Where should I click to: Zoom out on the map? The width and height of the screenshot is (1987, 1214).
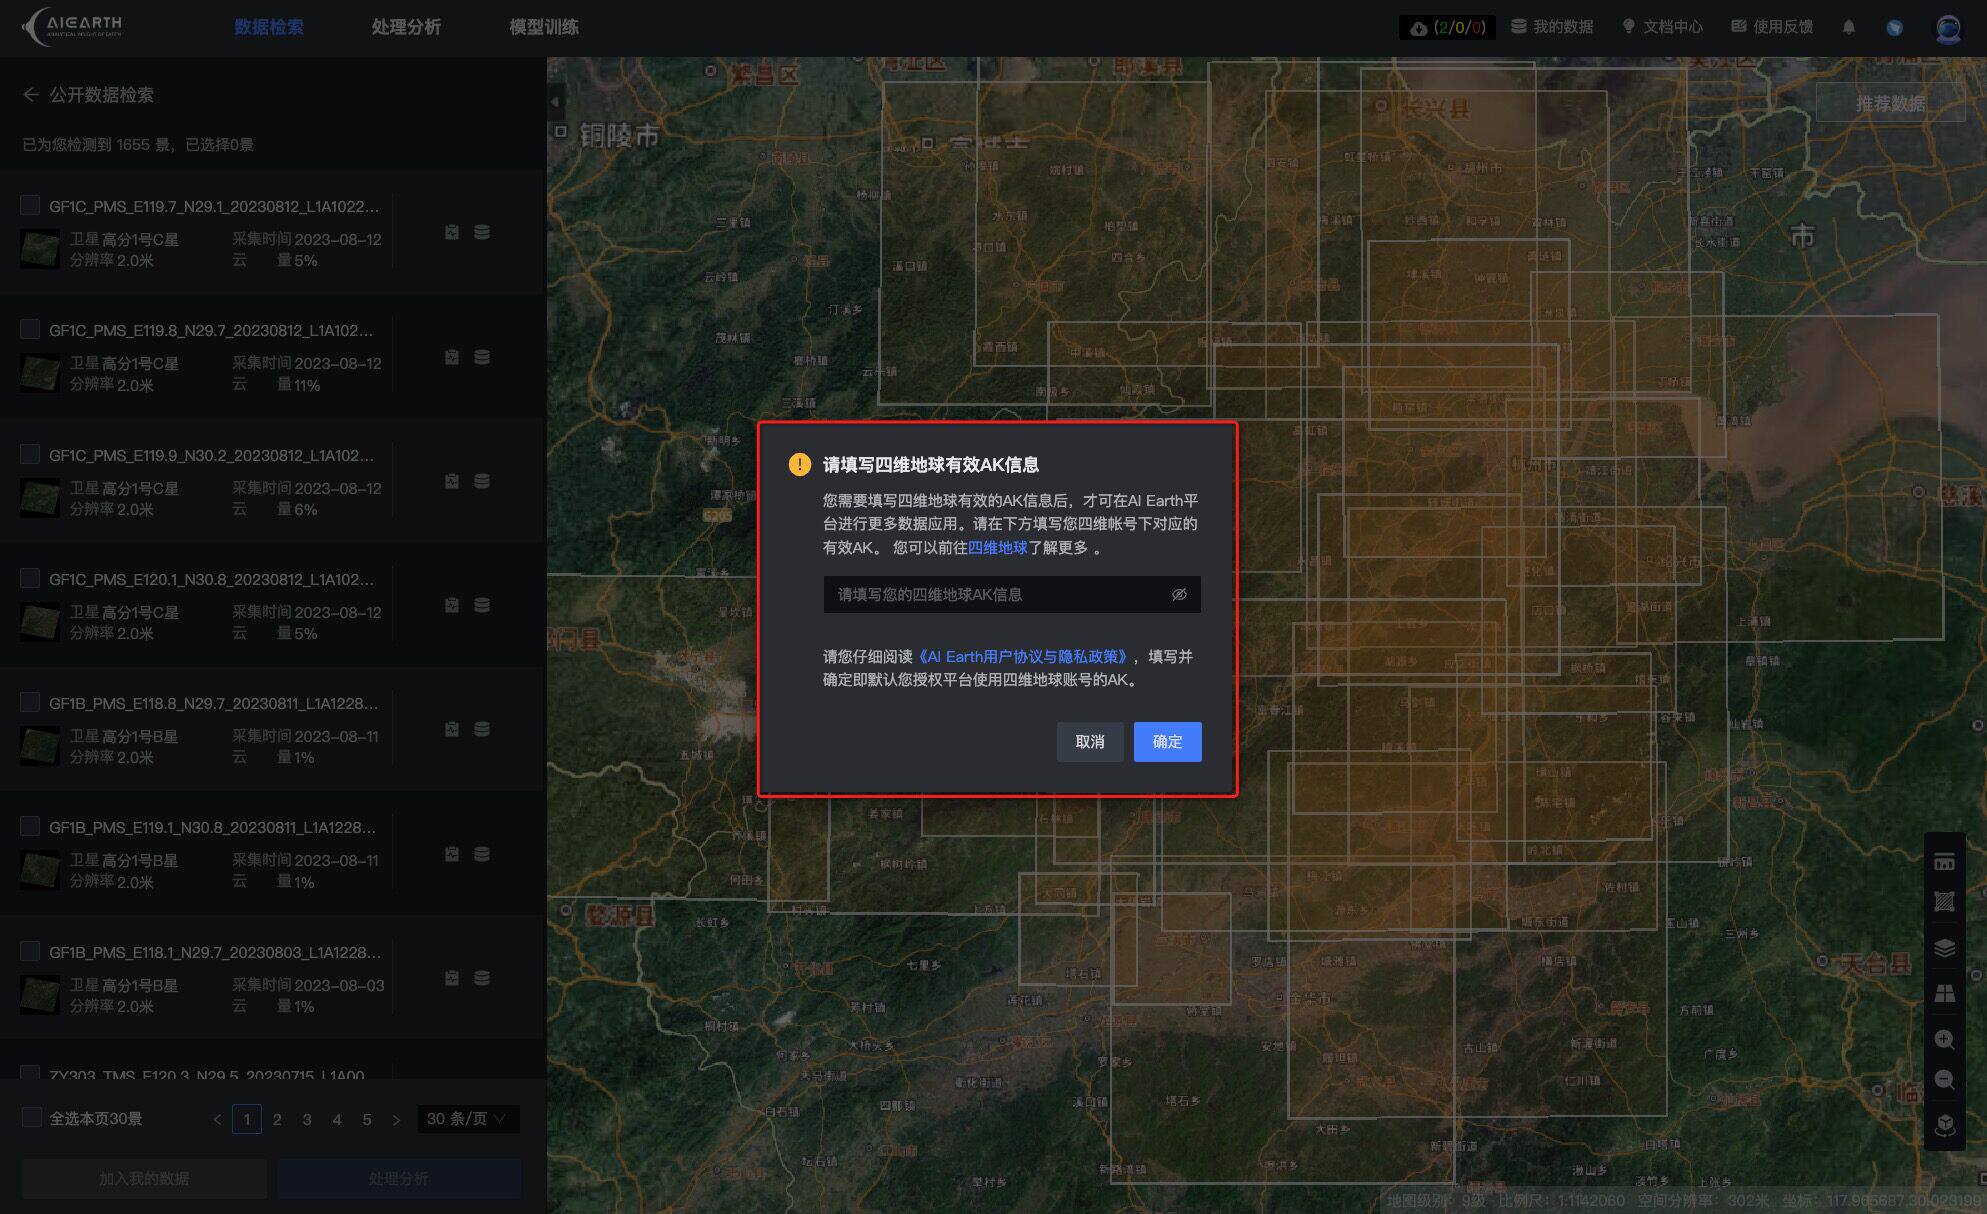pos(1944,1080)
